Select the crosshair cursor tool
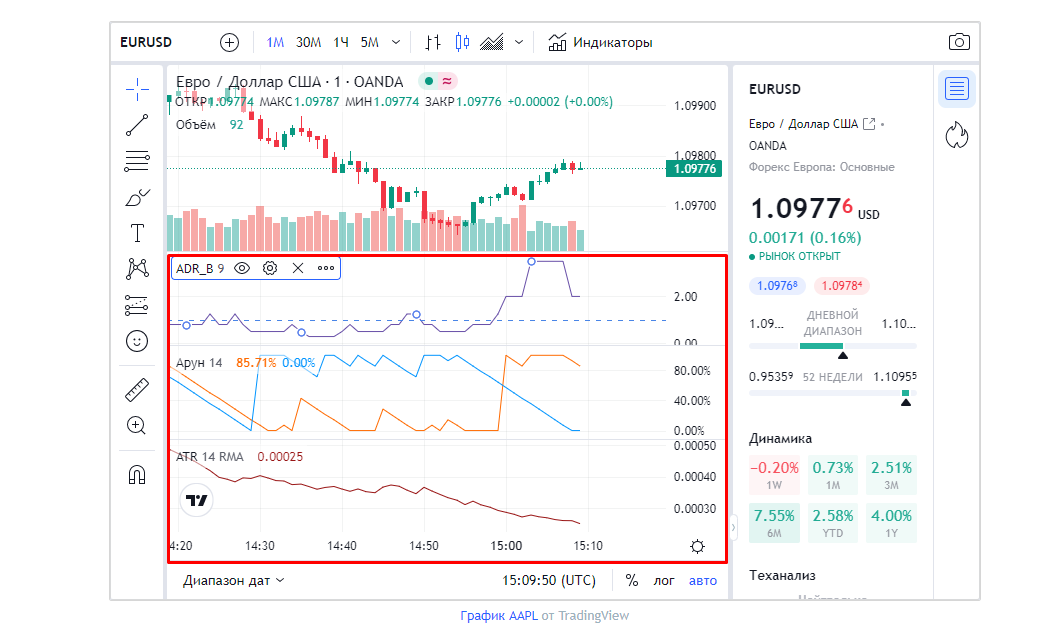The width and height of the screenshot is (1045, 625). pos(137,90)
